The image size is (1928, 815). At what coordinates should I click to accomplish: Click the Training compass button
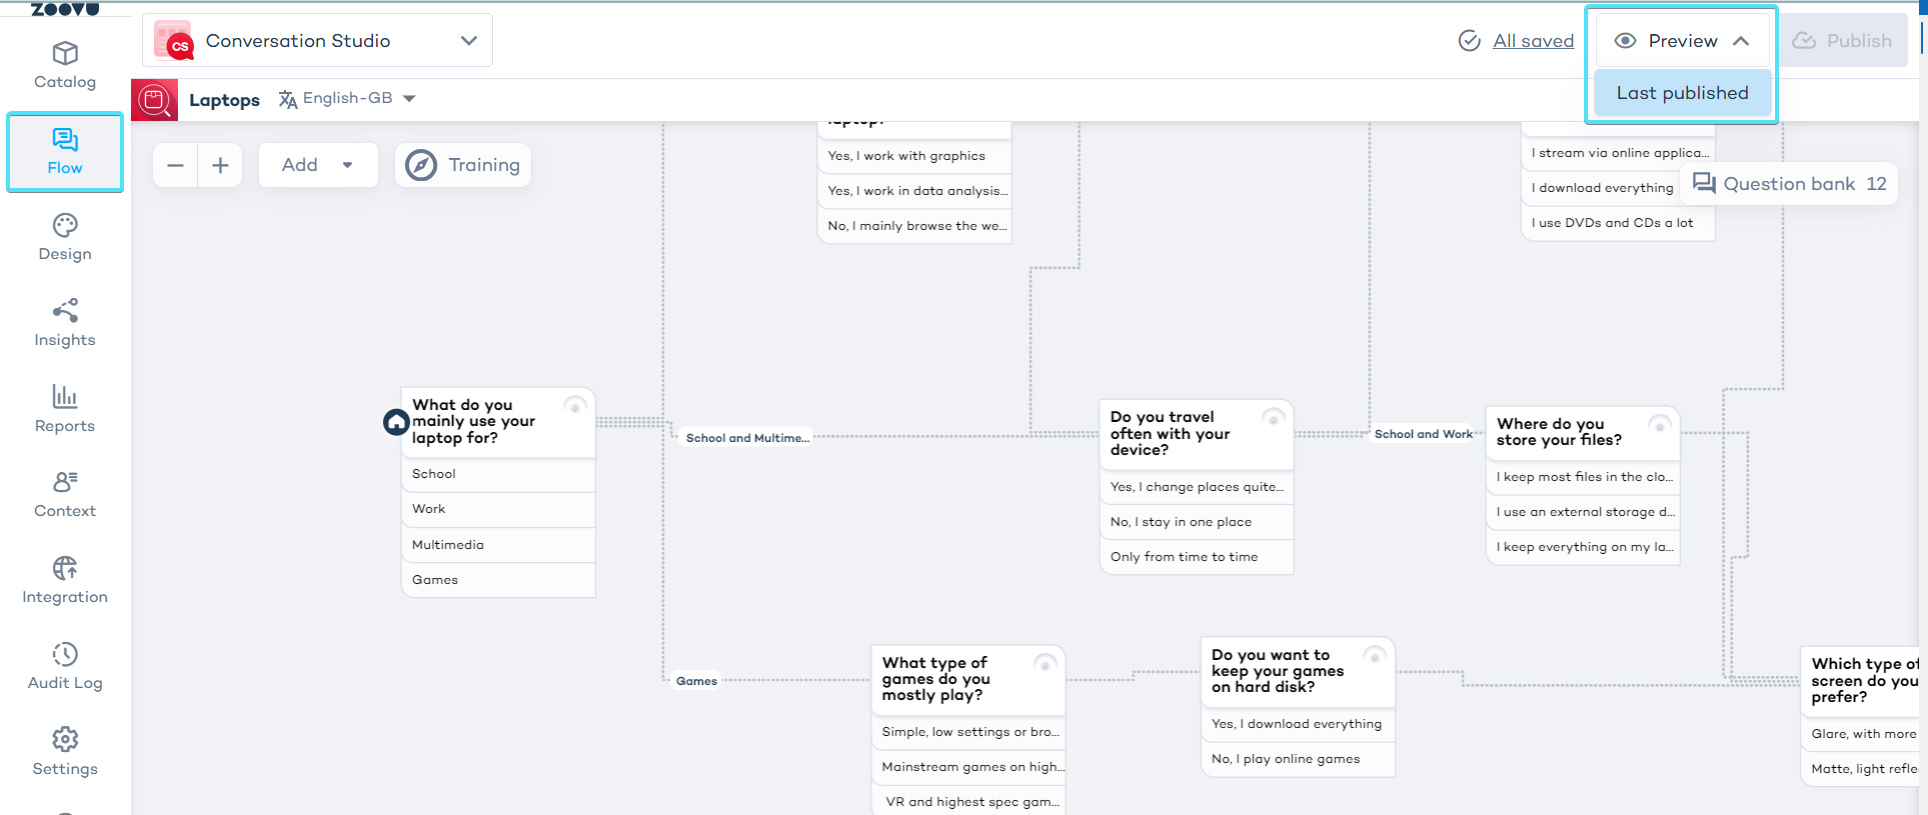point(463,165)
